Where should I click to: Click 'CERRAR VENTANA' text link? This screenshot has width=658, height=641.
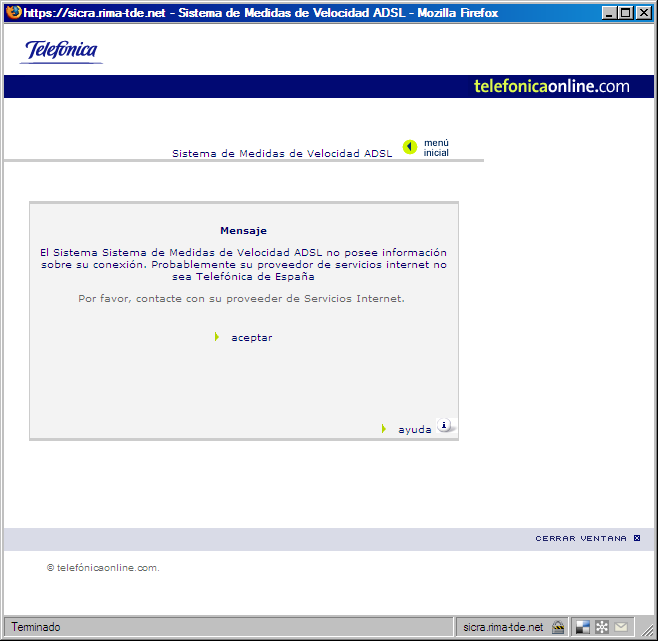[x=581, y=538]
